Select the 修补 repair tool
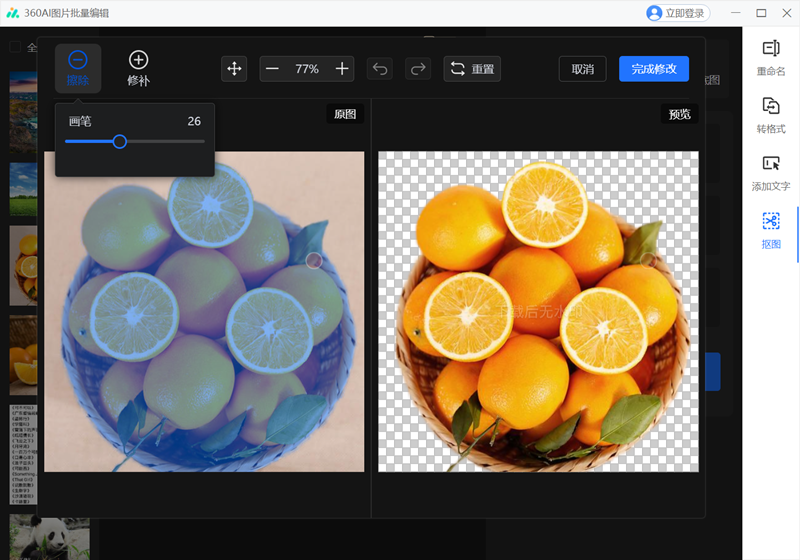The height and width of the screenshot is (560, 800). 138,68
